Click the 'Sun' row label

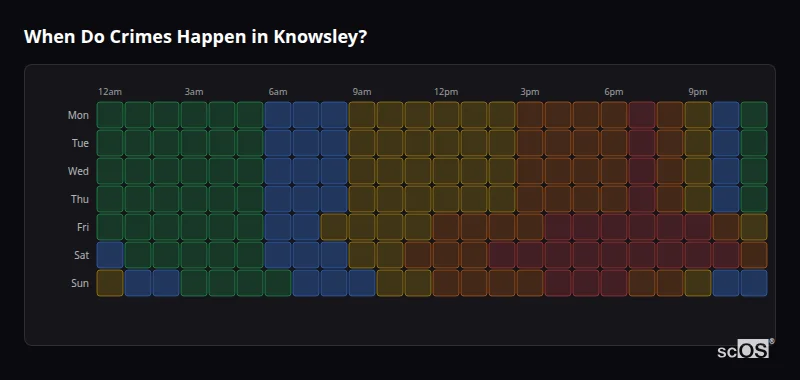(80, 284)
